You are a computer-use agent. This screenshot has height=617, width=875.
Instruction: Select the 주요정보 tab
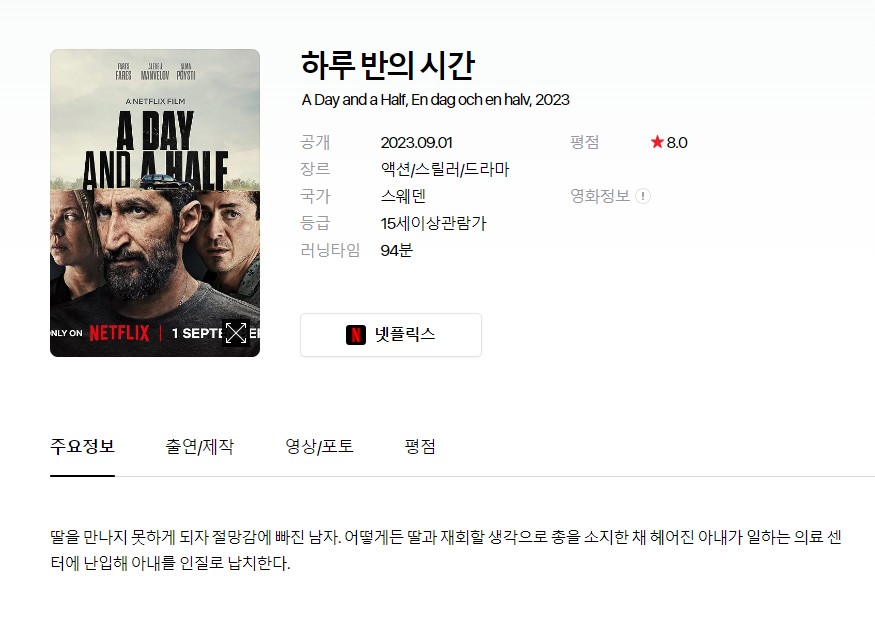(x=83, y=446)
